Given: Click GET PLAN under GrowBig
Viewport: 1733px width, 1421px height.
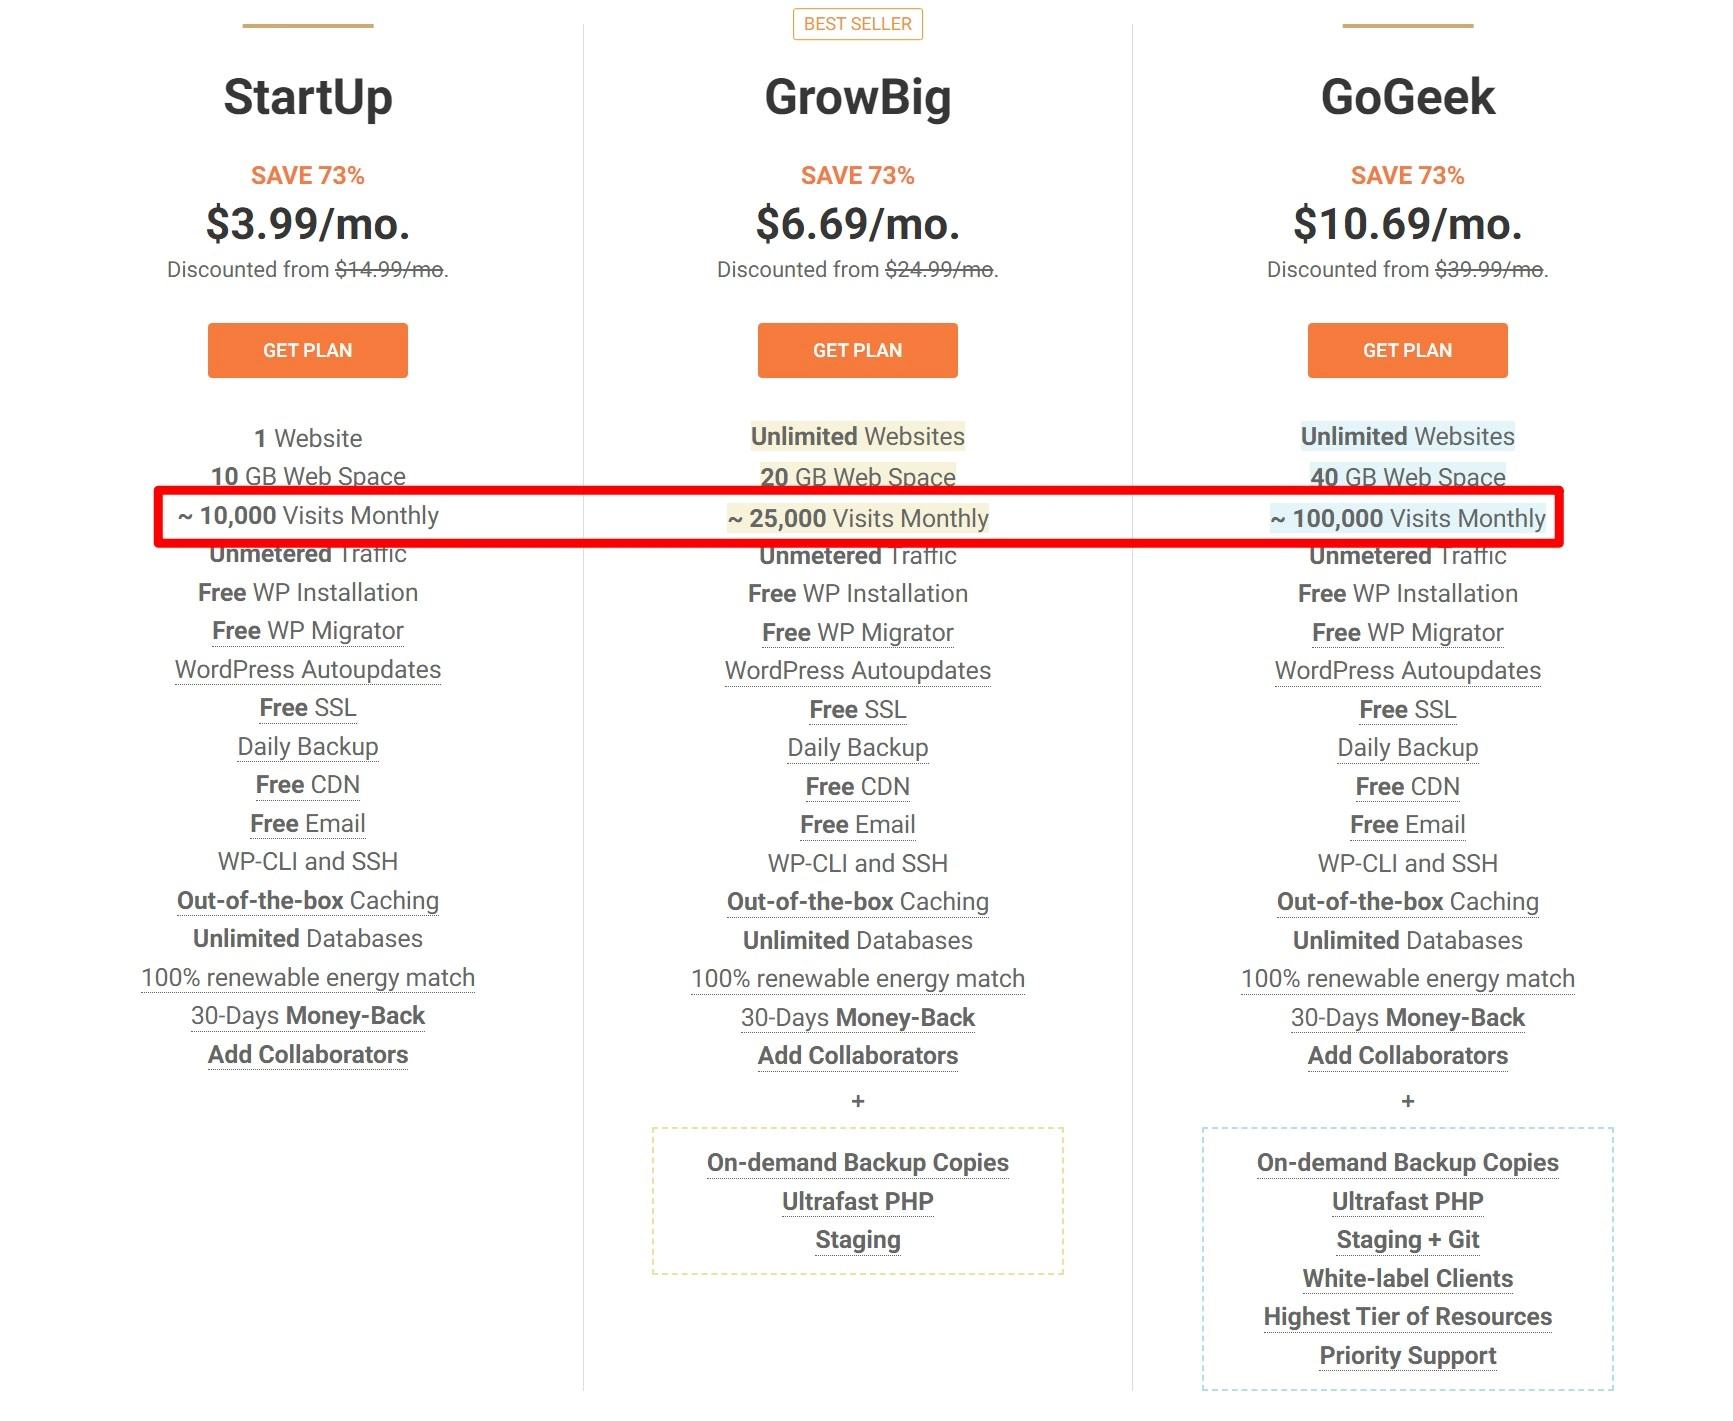Looking at the screenshot, I should pos(857,350).
